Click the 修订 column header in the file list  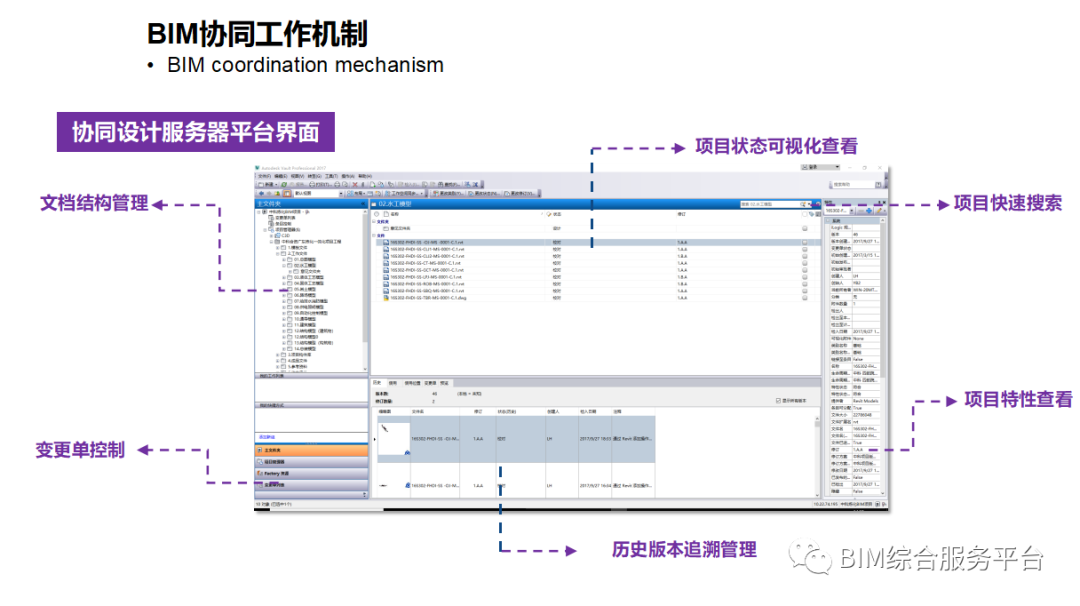tap(681, 214)
